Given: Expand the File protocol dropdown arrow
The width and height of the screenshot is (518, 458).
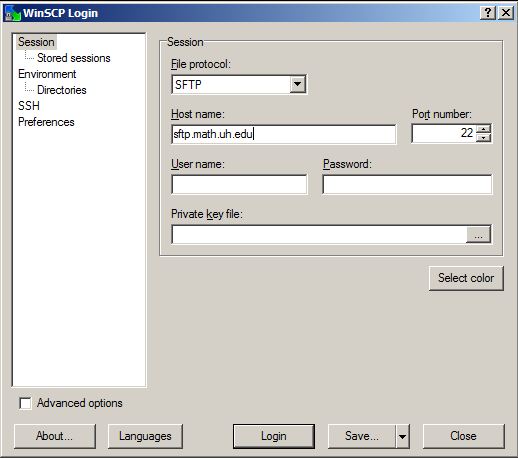Looking at the screenshot, I should tap(298, 84).
